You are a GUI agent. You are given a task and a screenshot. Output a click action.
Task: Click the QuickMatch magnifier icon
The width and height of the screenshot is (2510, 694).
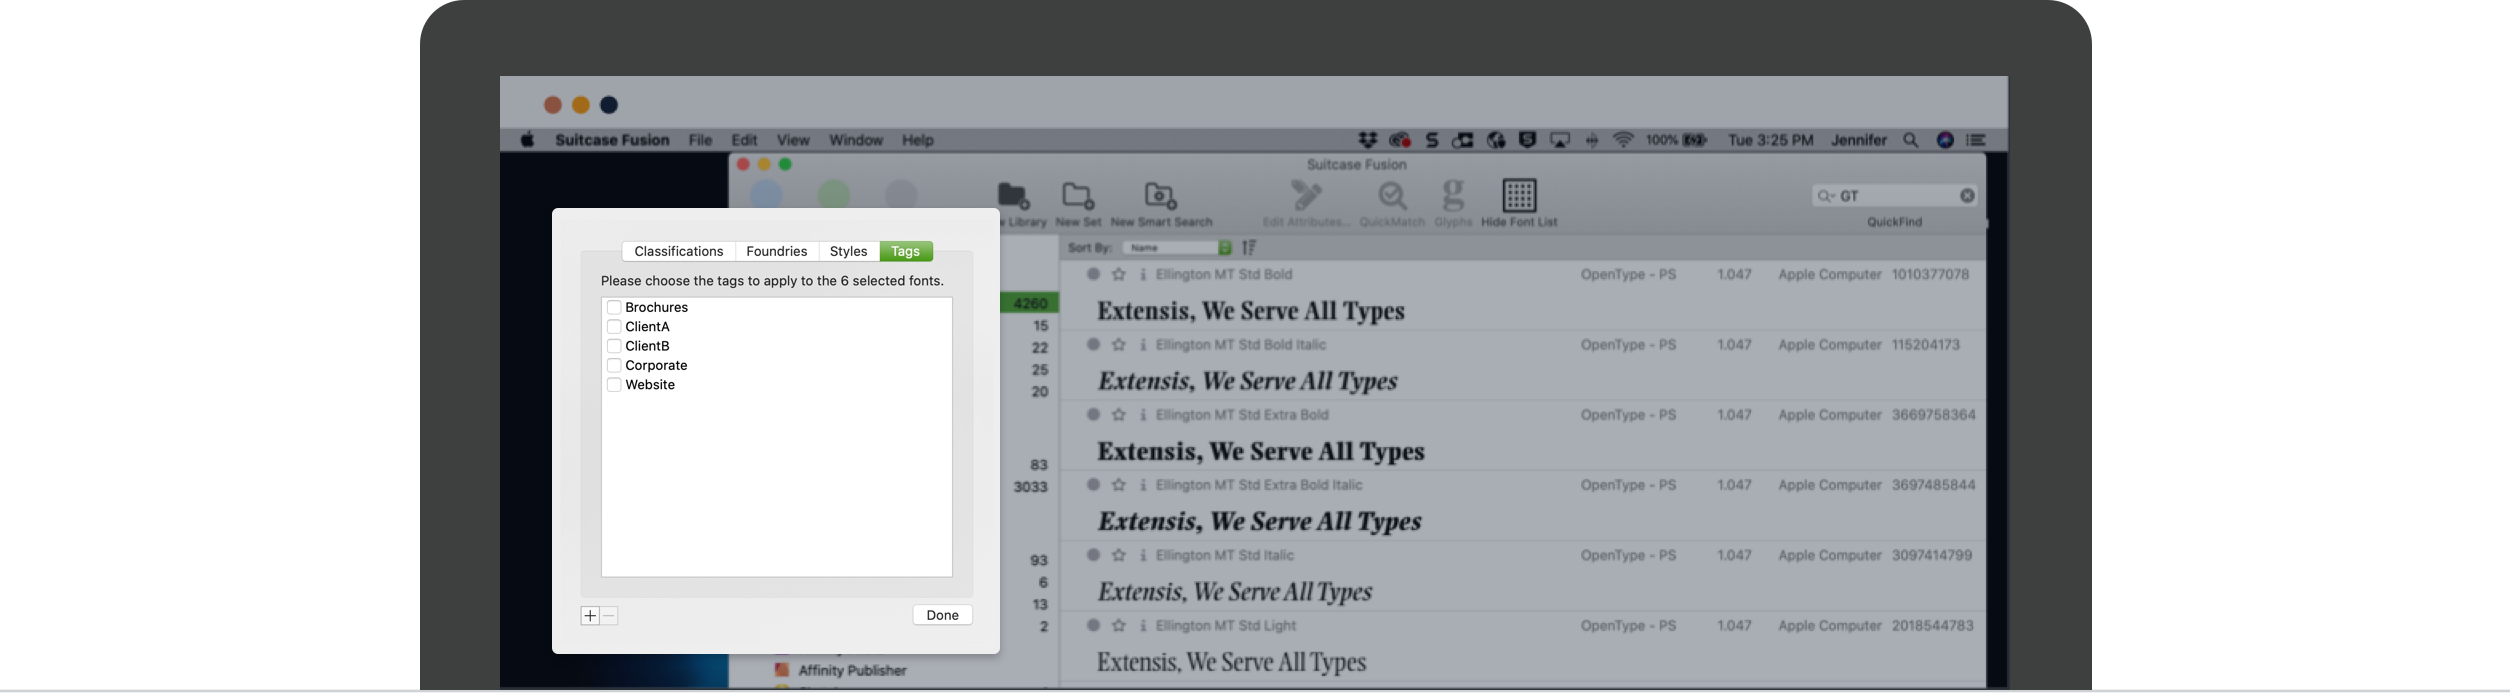pyautogui.click(x=1391, y=196)
